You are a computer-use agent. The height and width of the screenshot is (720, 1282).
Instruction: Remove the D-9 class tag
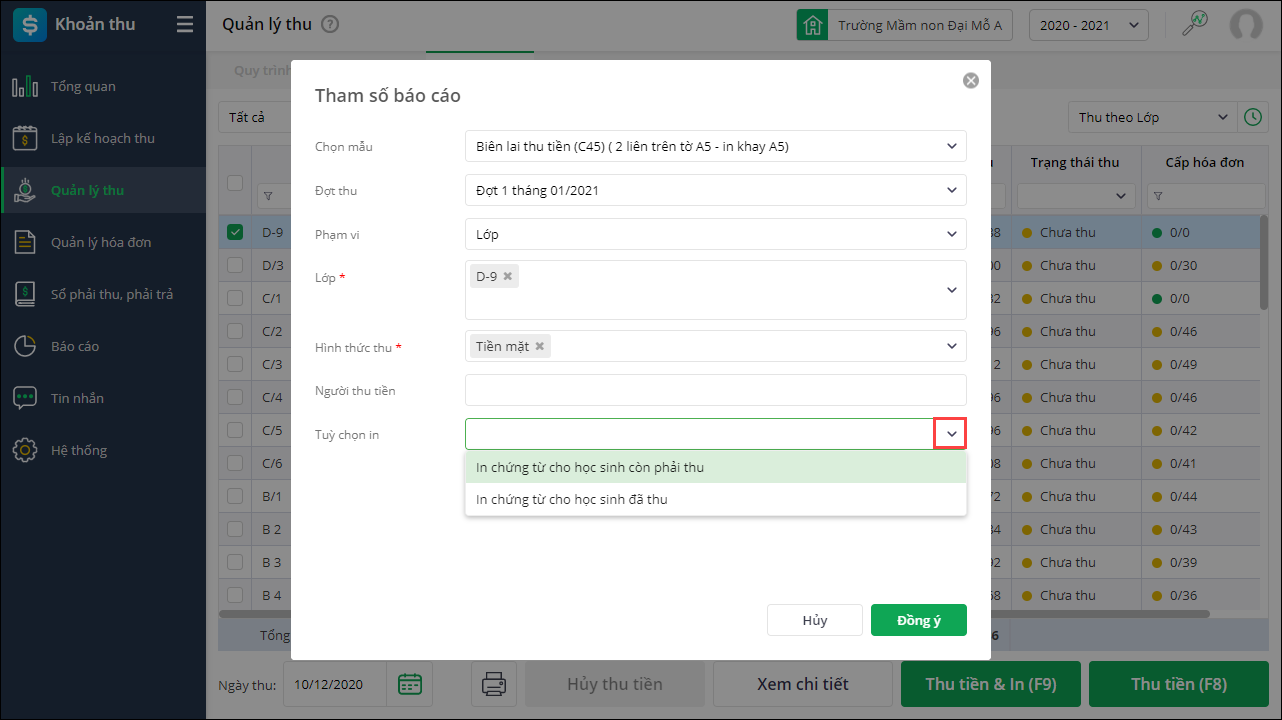click(508, 276)
